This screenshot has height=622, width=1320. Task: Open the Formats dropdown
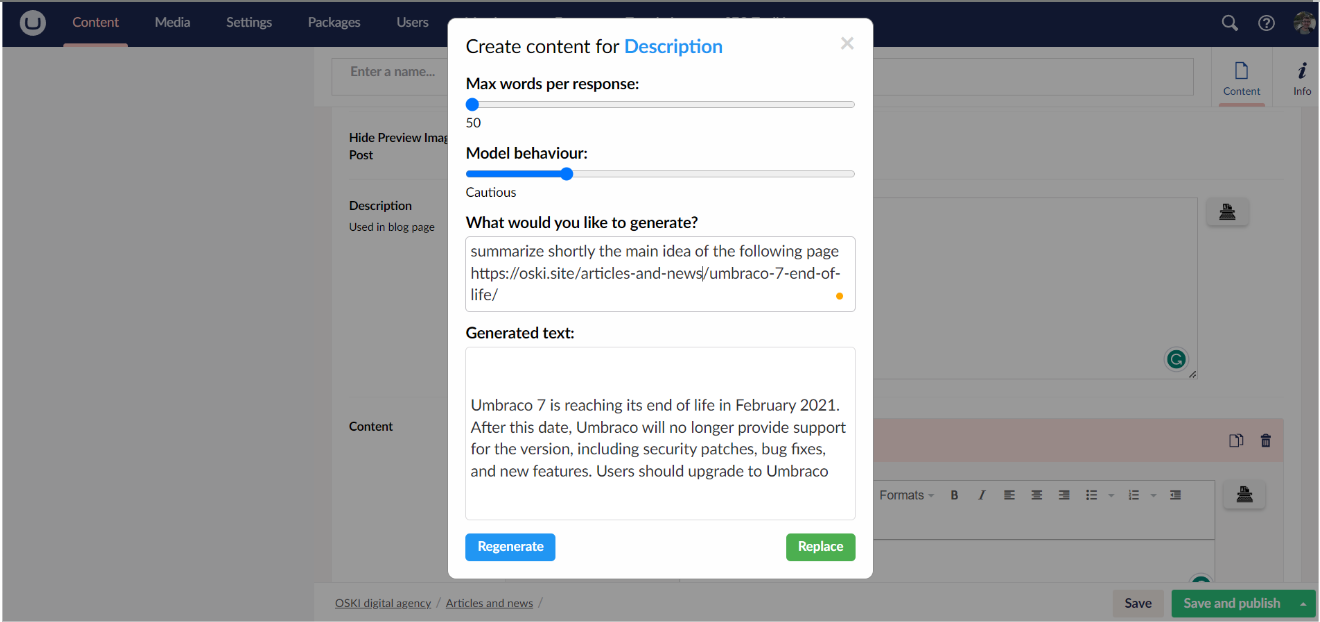(x=906, y=495)
